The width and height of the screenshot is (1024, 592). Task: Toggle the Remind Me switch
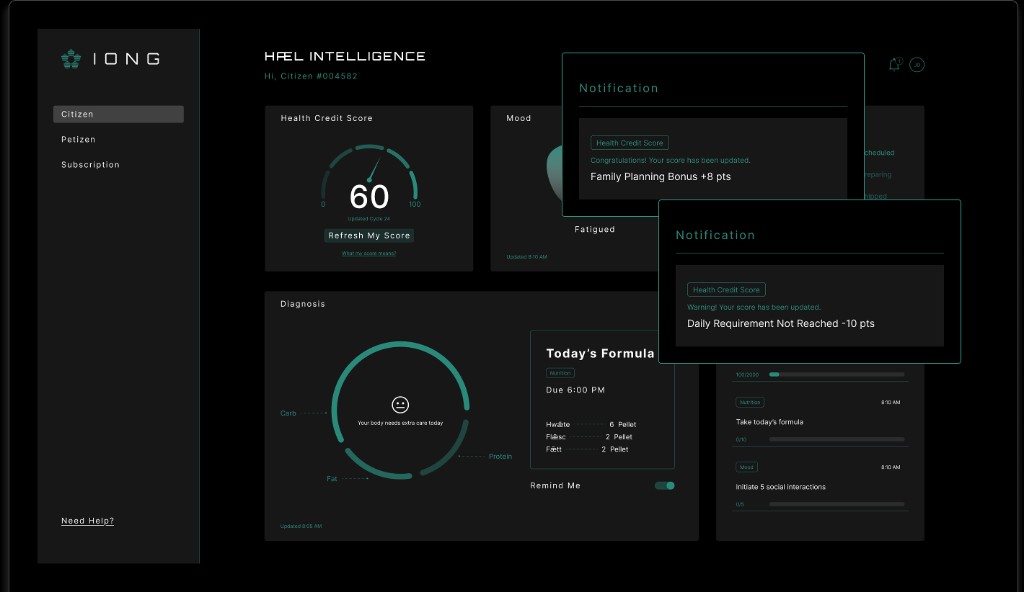pos(665,485)
